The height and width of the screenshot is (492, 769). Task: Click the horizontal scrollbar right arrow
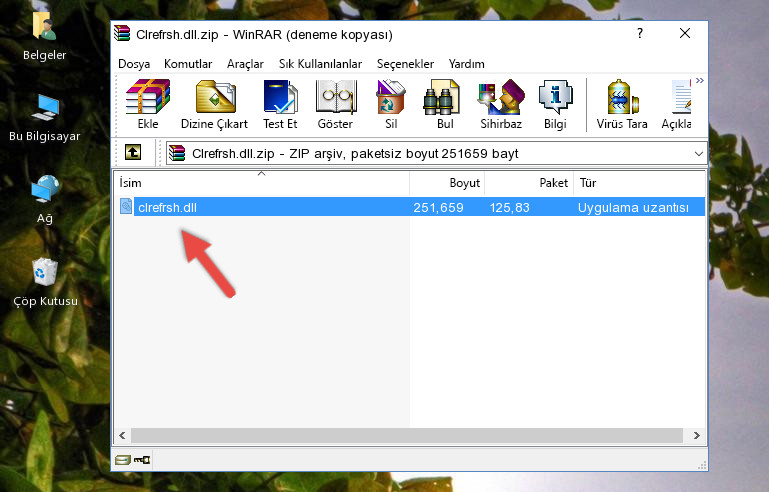(696, 435)
